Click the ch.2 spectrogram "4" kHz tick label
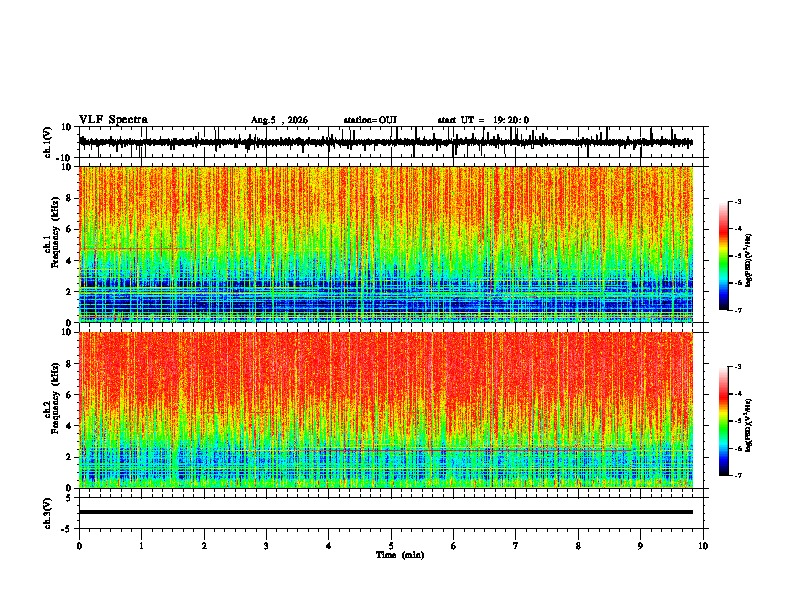Screen dimensions: 792x612 click(69, 426)
